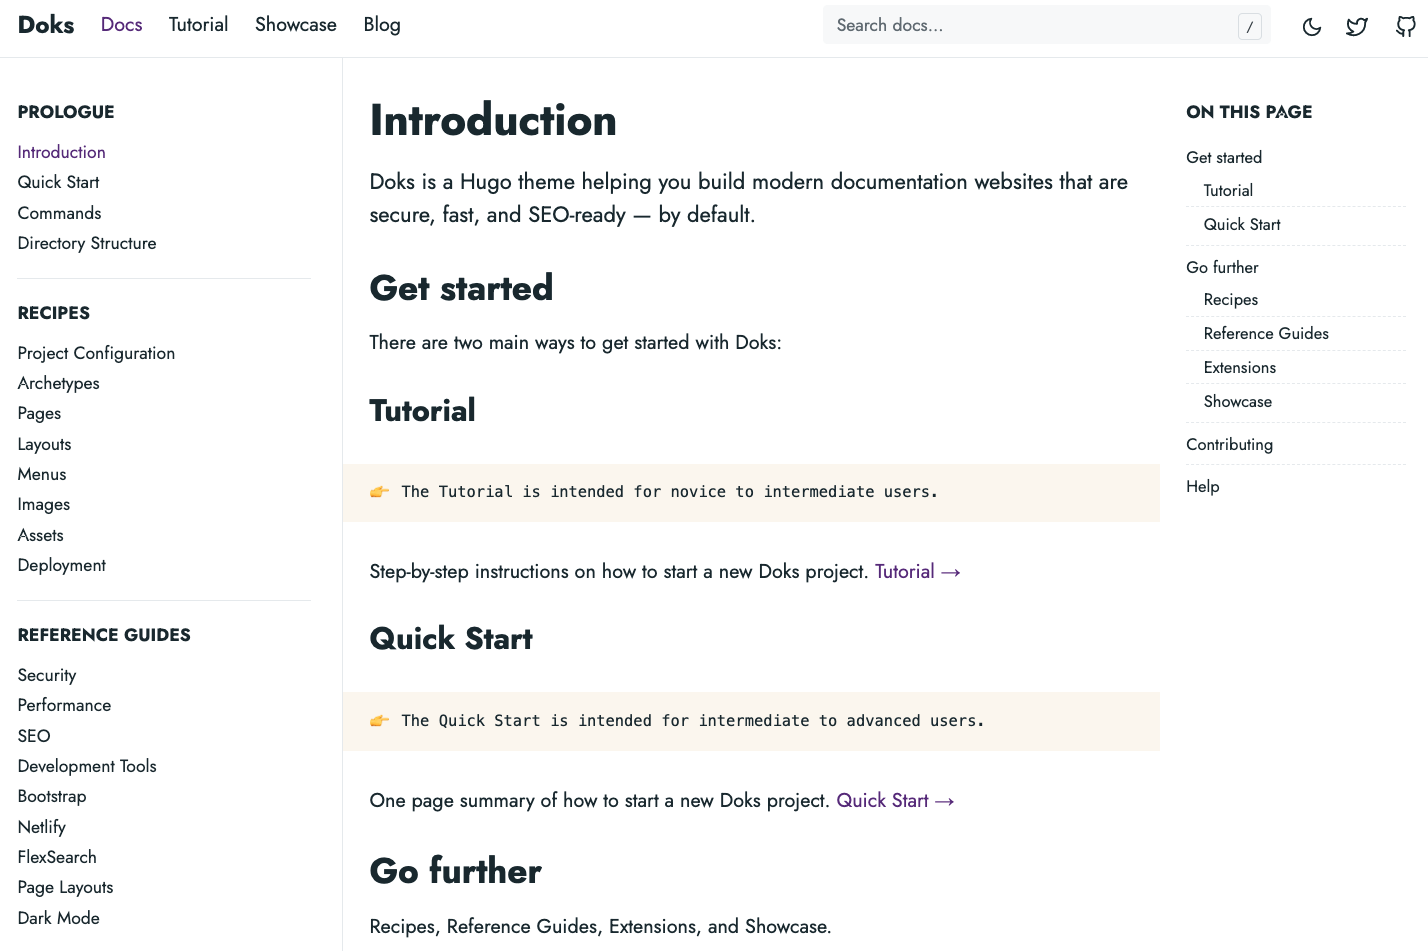Image resolution: width=1428 pixels, height=951 pixels.
Task: Open the Blog navigation item
Action: [382, 25]
